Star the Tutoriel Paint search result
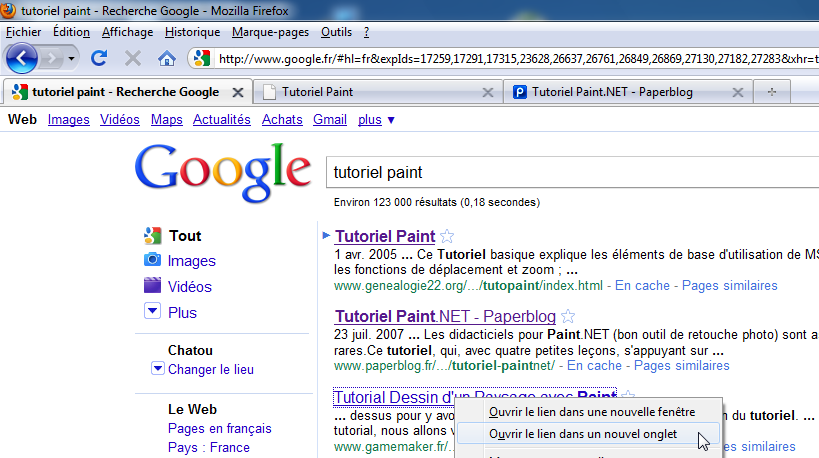 (x=447, y=237)
